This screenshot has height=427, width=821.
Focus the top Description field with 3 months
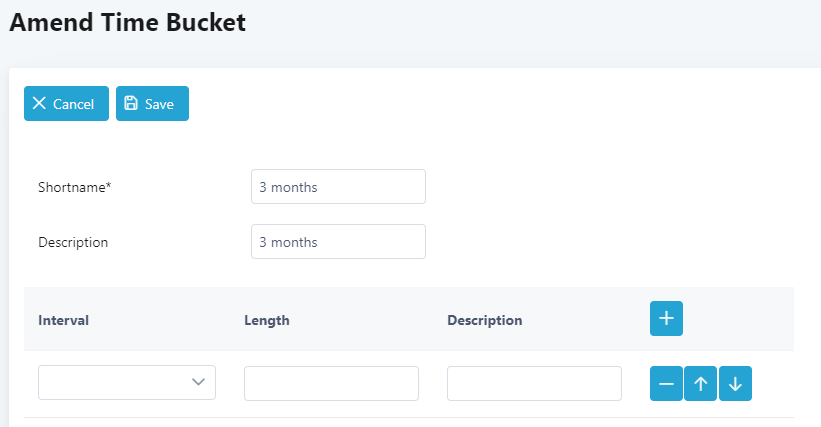338,241
